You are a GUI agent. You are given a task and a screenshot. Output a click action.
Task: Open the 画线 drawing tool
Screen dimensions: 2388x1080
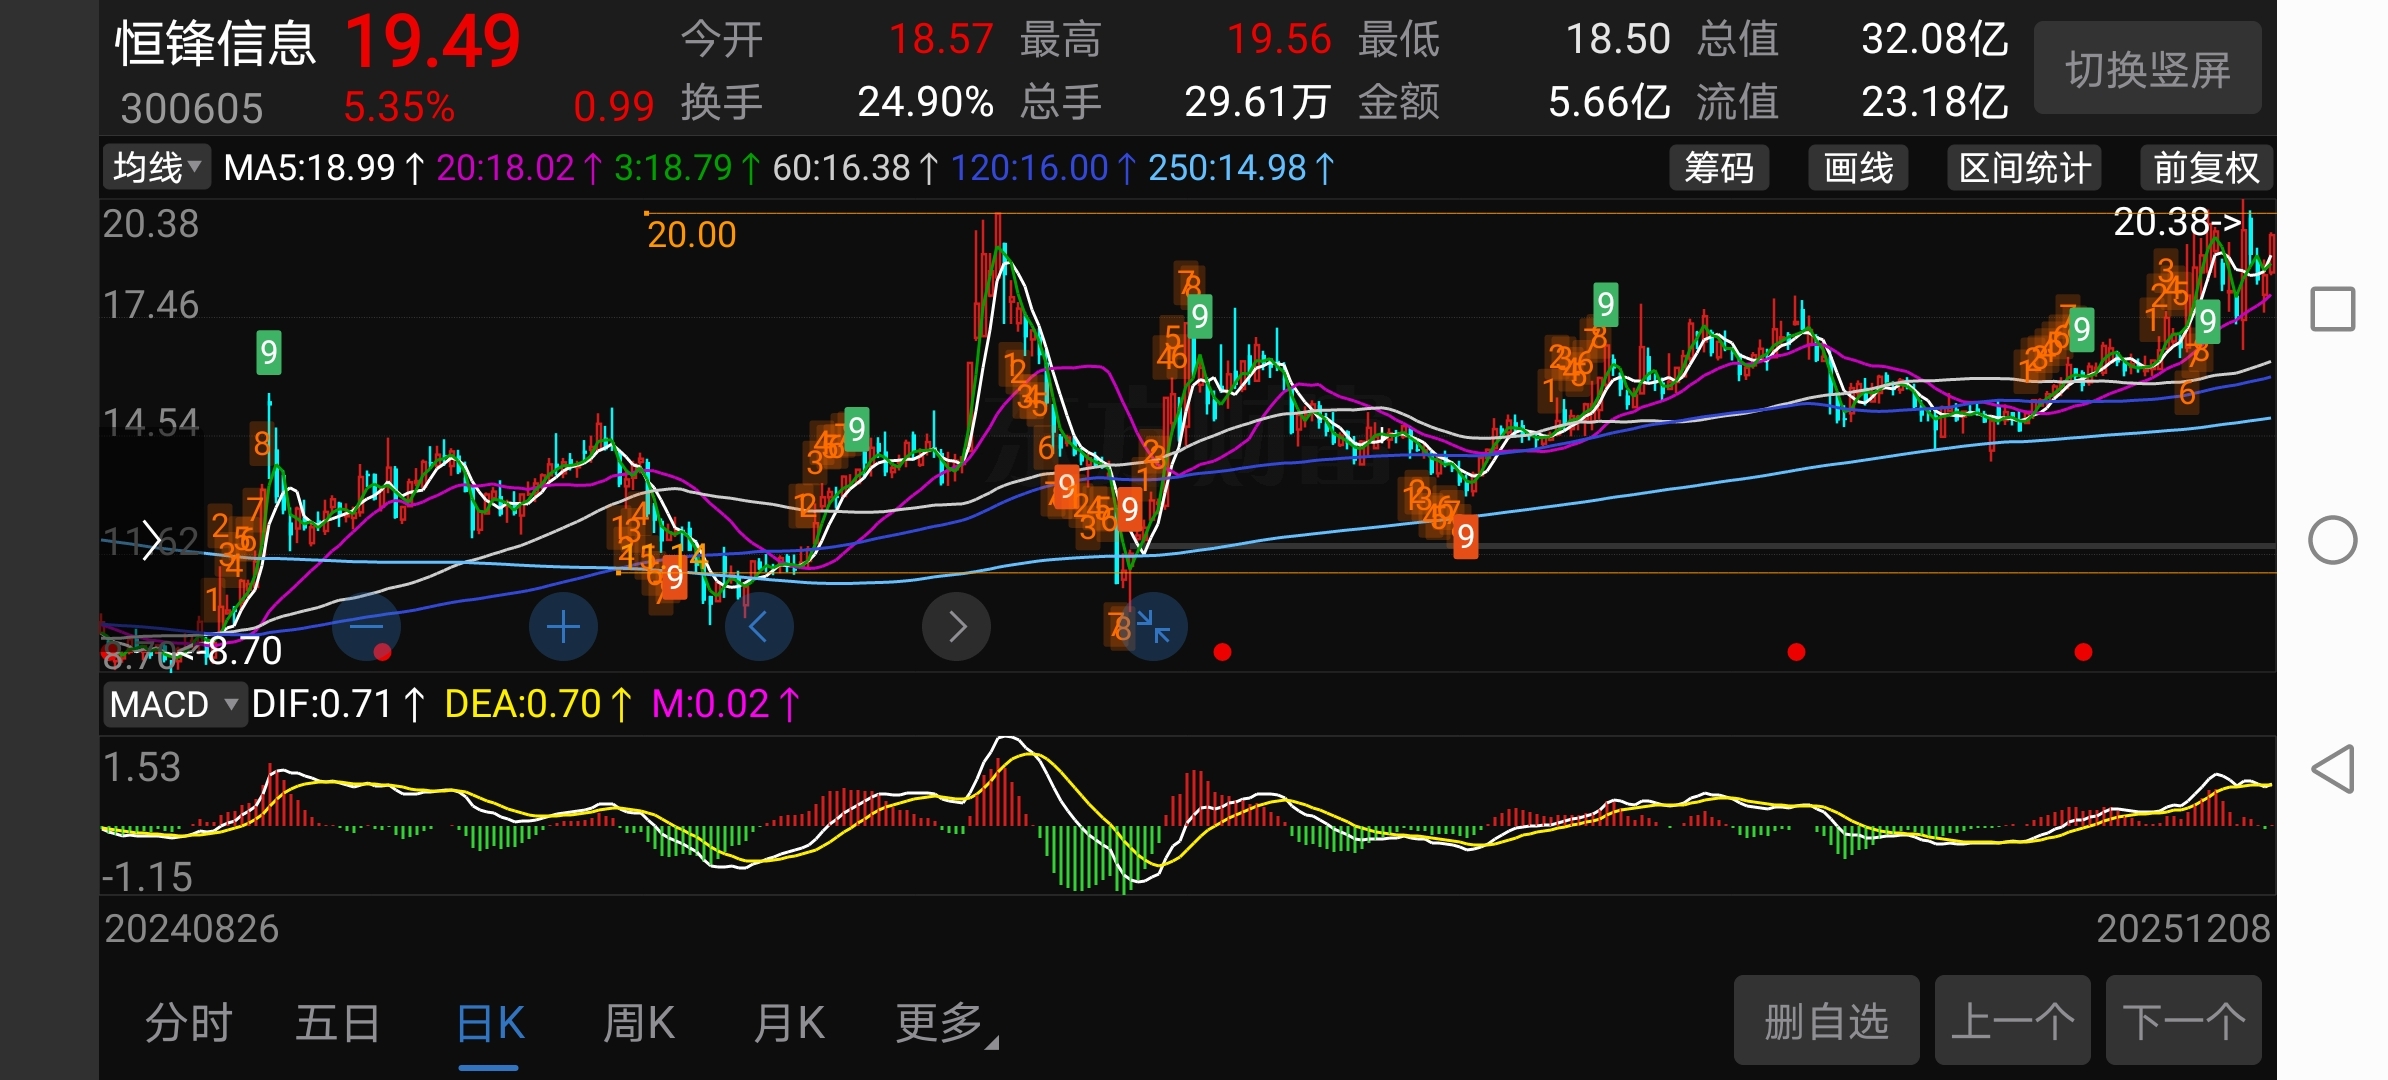1858,168
